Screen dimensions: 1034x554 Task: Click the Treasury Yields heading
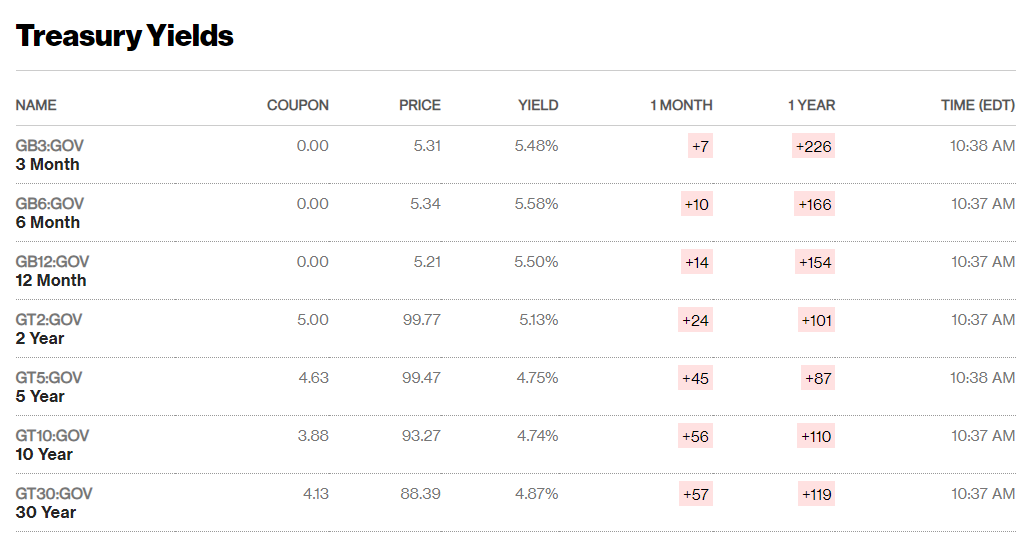tap(125, 36)
